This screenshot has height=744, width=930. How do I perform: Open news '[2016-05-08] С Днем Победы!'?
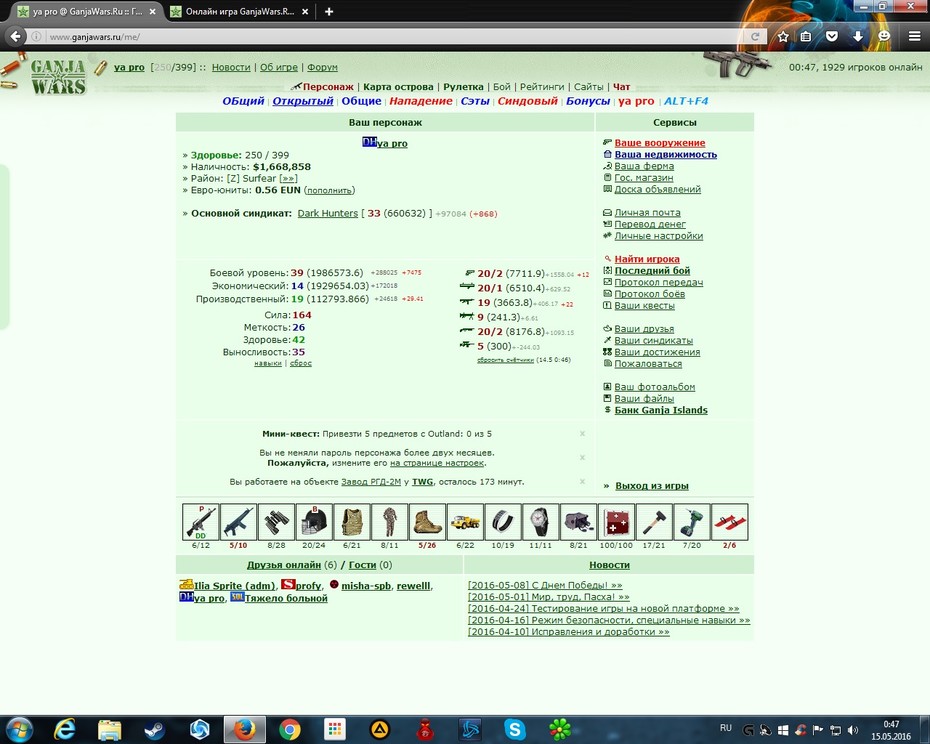point(544,585)
